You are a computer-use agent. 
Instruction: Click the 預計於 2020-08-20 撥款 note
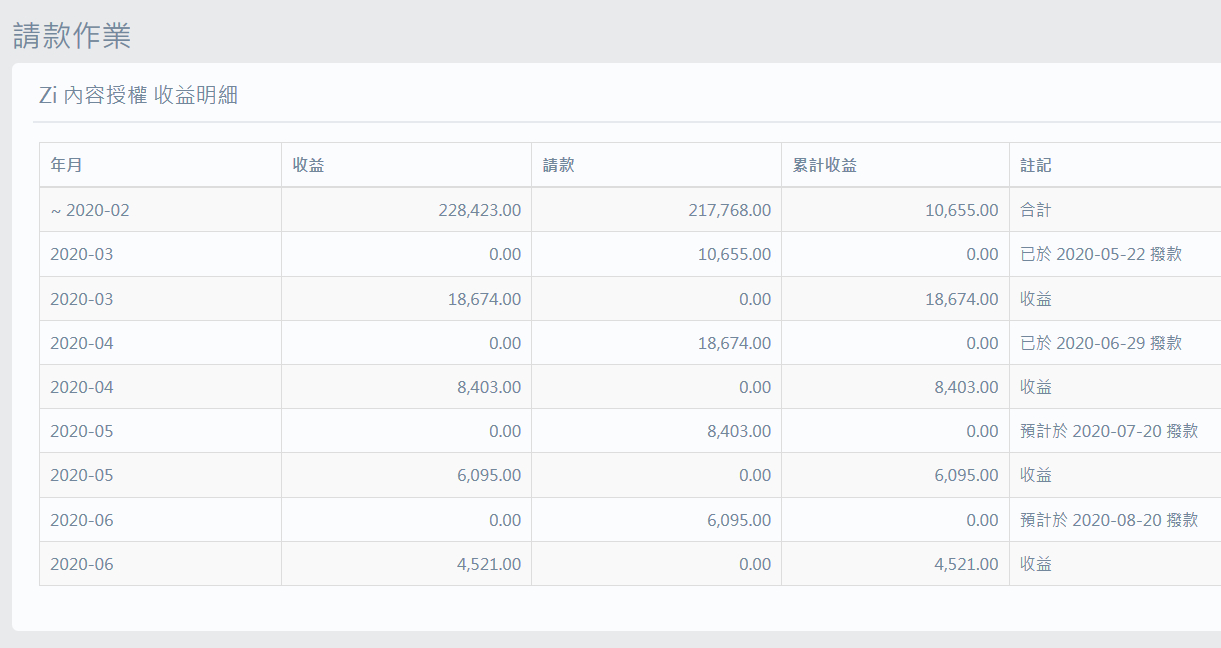pos(1108,520)
